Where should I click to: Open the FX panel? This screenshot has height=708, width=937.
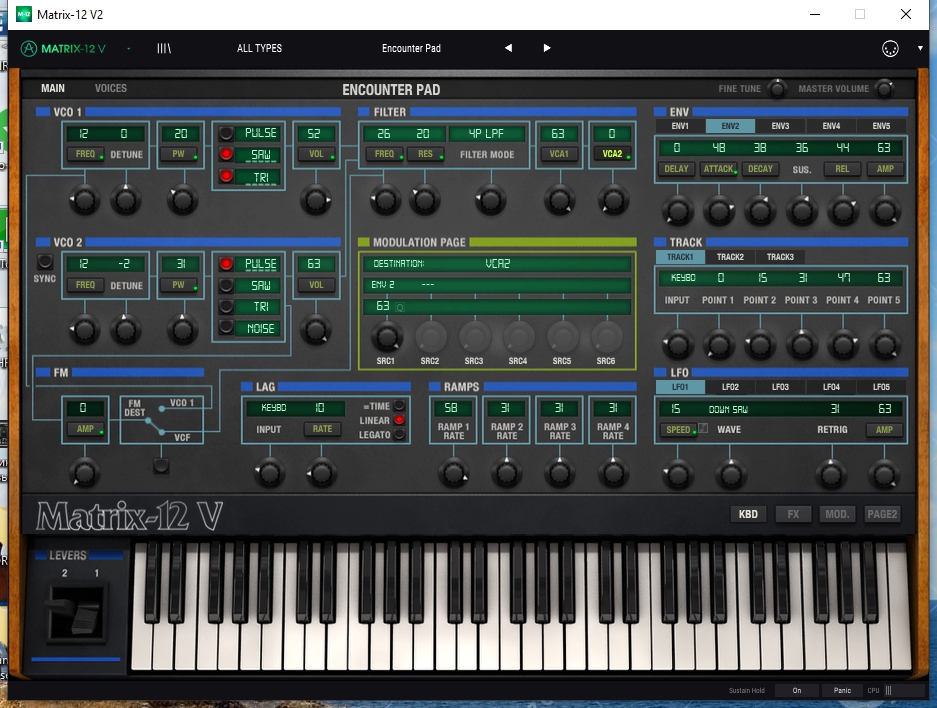click(793, 514)
